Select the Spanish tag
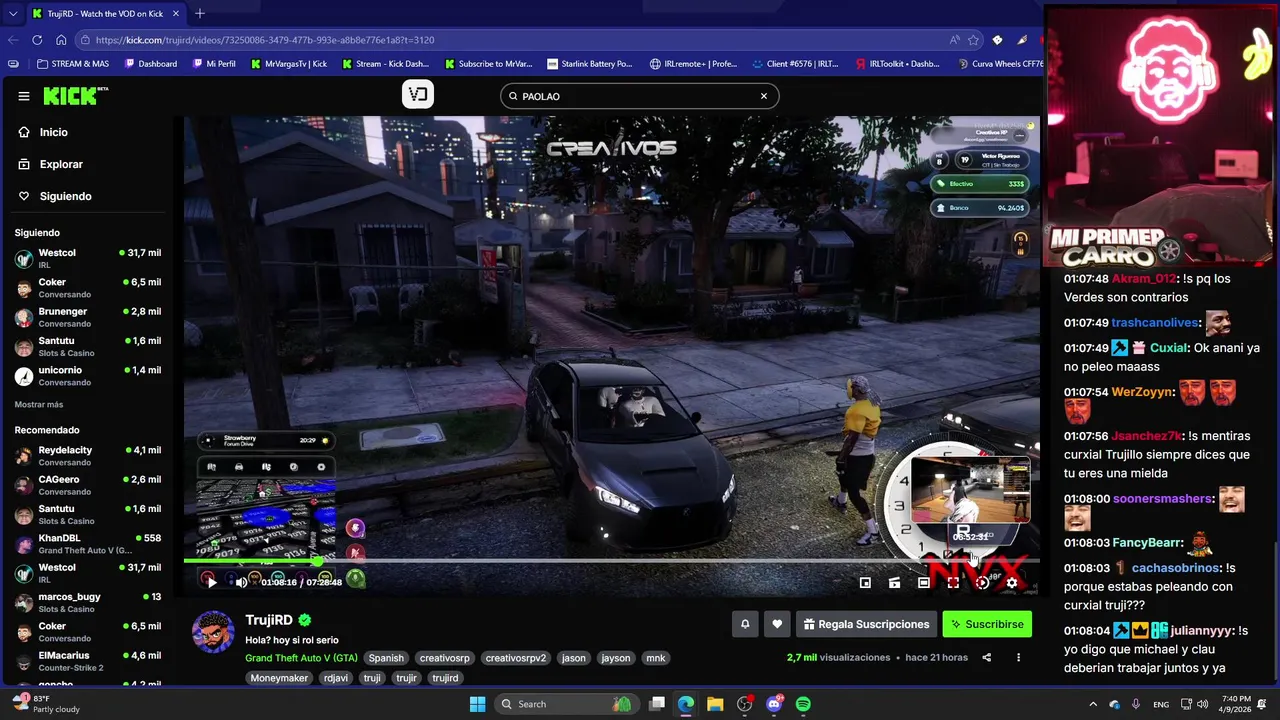1280x720 pixels. point(386,658)
